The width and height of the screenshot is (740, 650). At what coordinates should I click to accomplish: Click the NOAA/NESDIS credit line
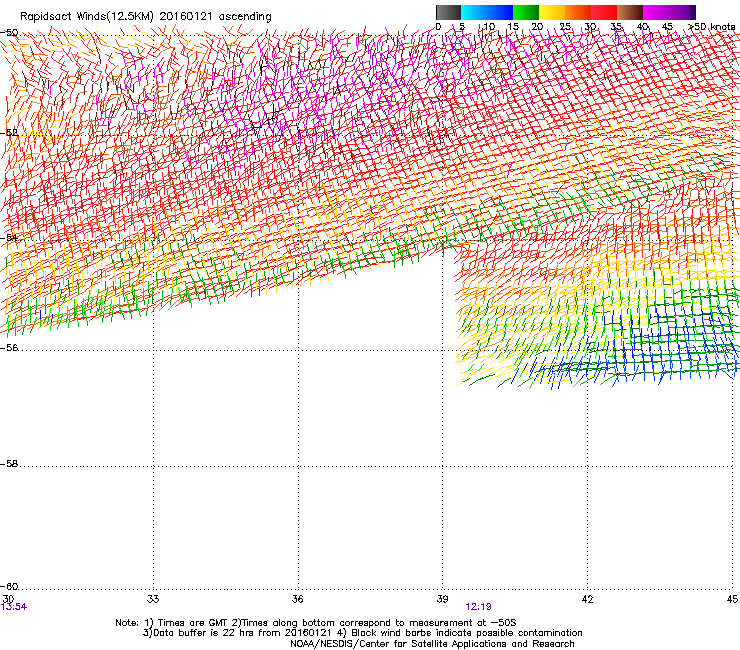coord(432,644)
